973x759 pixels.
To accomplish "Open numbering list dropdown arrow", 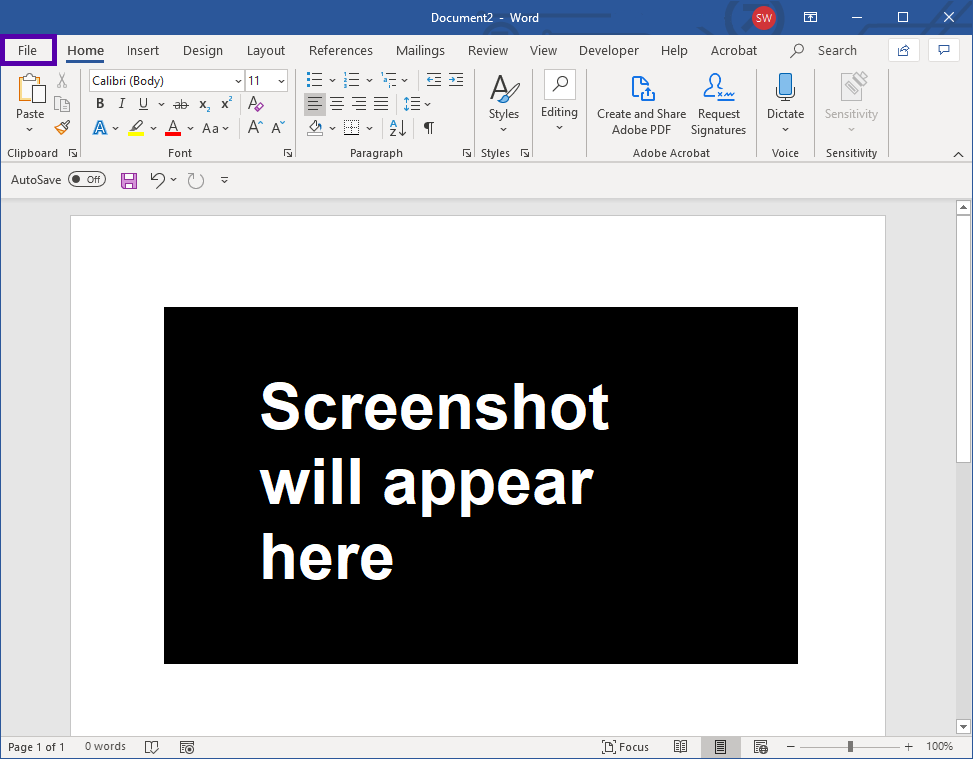I will [x=369, y=80].
